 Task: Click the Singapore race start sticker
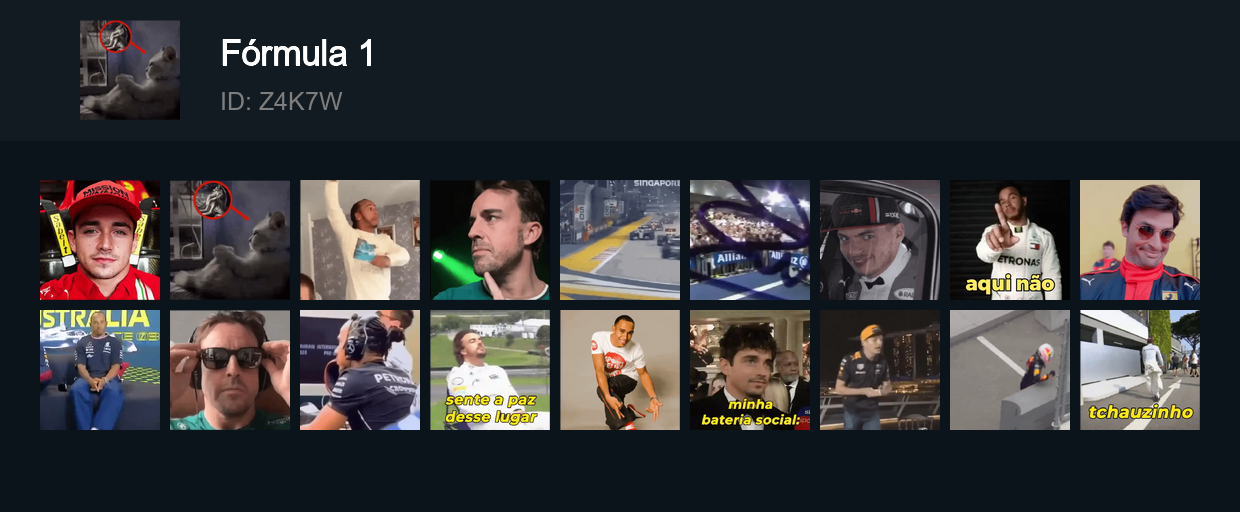pyautogui.click(x=620, y=240)
